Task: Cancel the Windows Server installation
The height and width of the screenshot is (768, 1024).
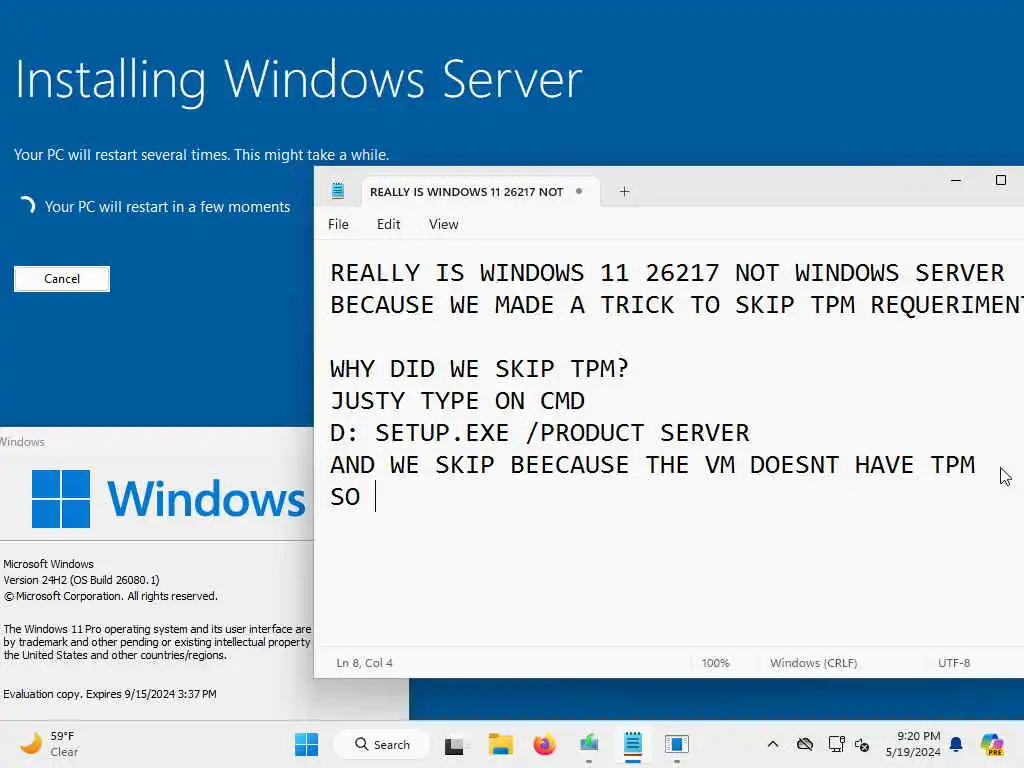Action: point(62,279)
